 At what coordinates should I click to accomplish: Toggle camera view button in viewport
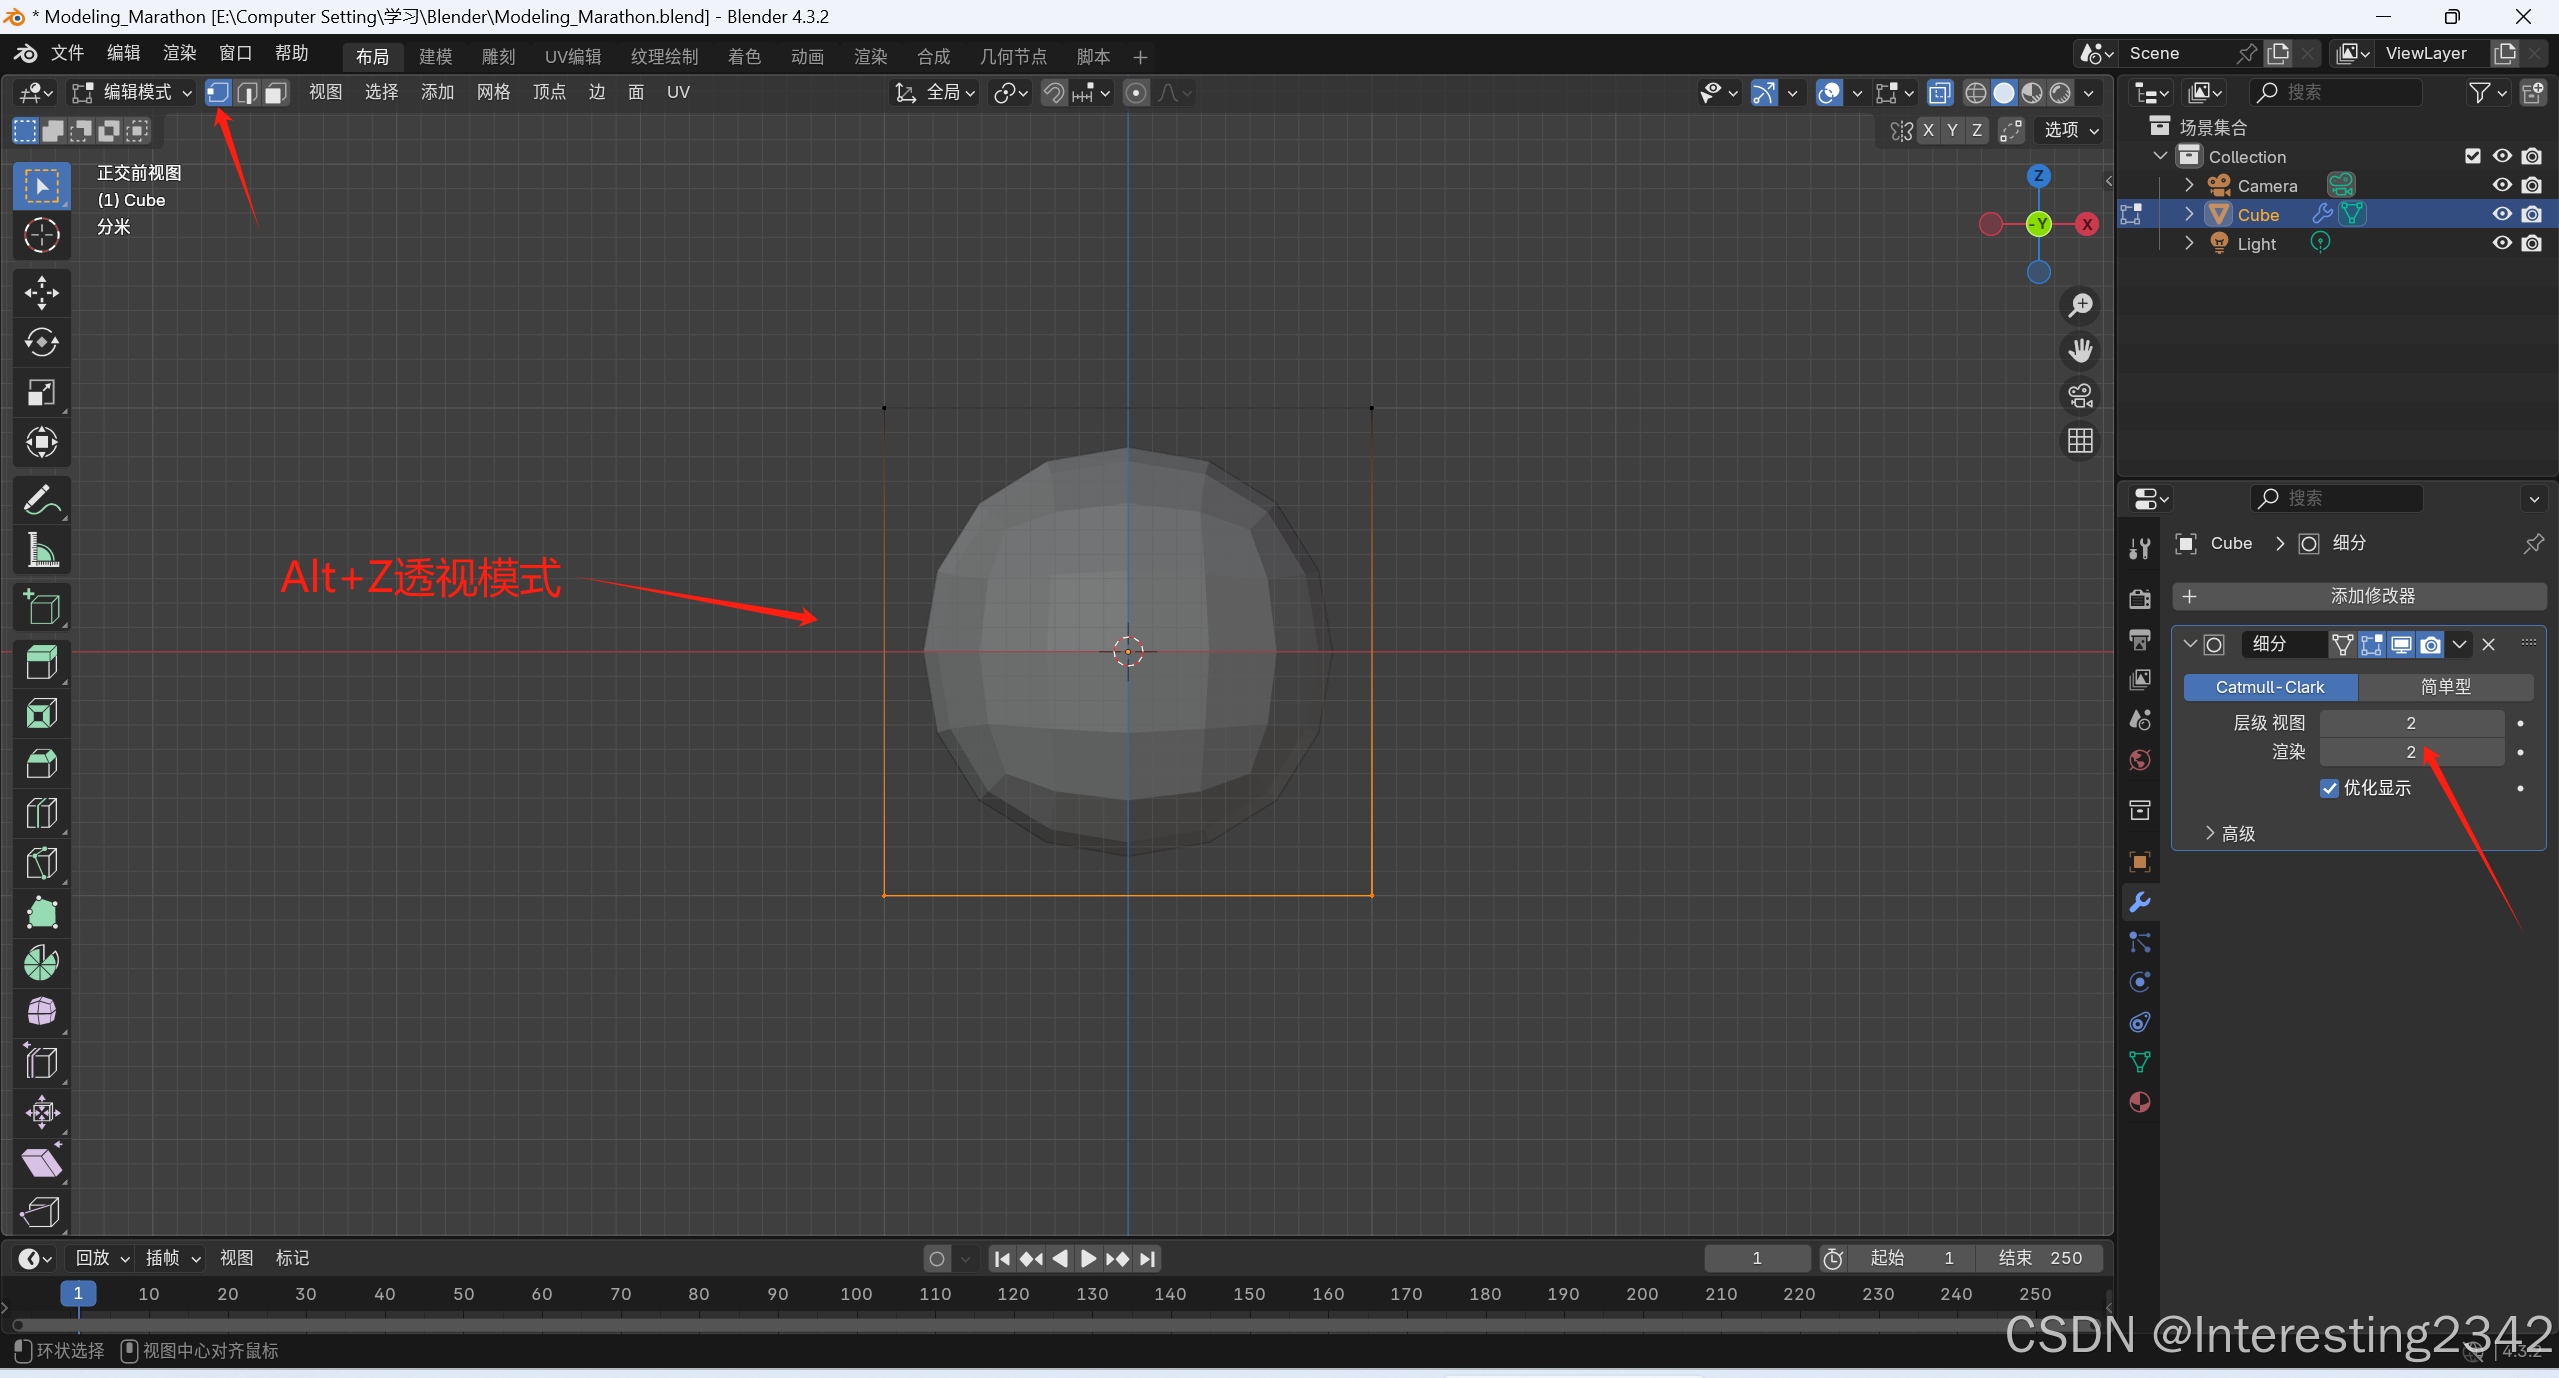coord(2080,396)
